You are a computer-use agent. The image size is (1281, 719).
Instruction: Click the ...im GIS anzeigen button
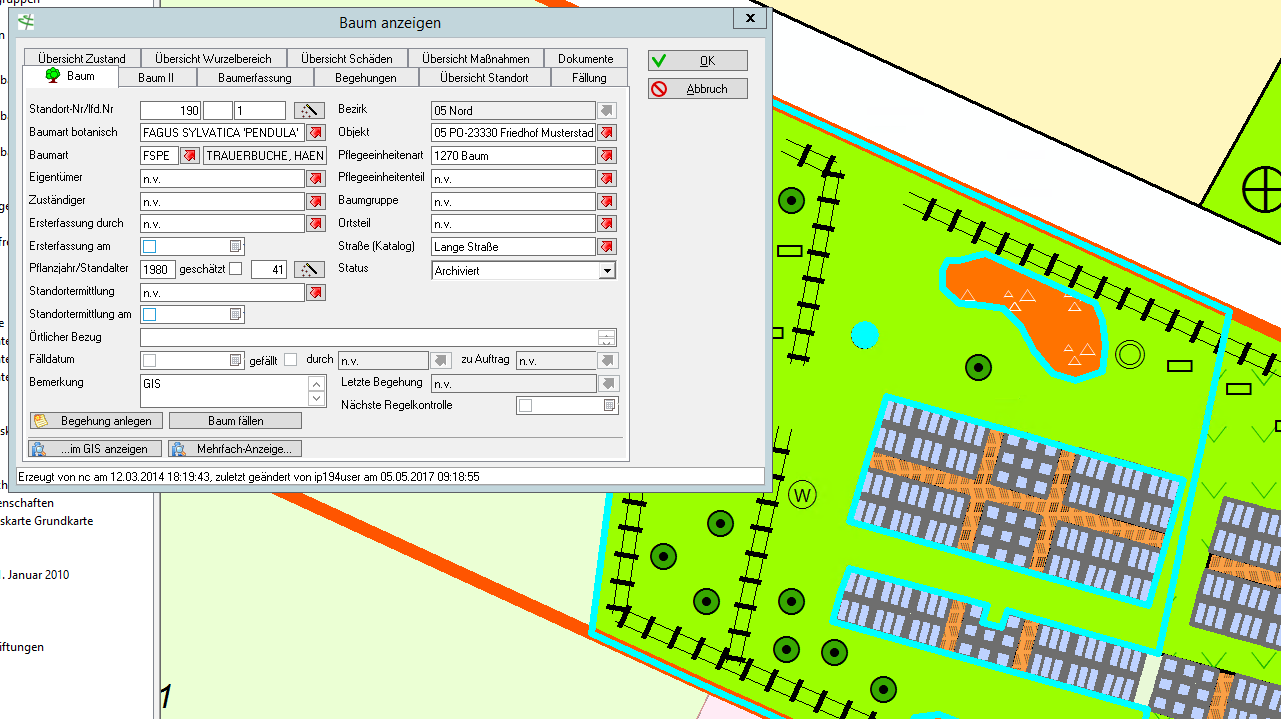[x=94, y=449]
